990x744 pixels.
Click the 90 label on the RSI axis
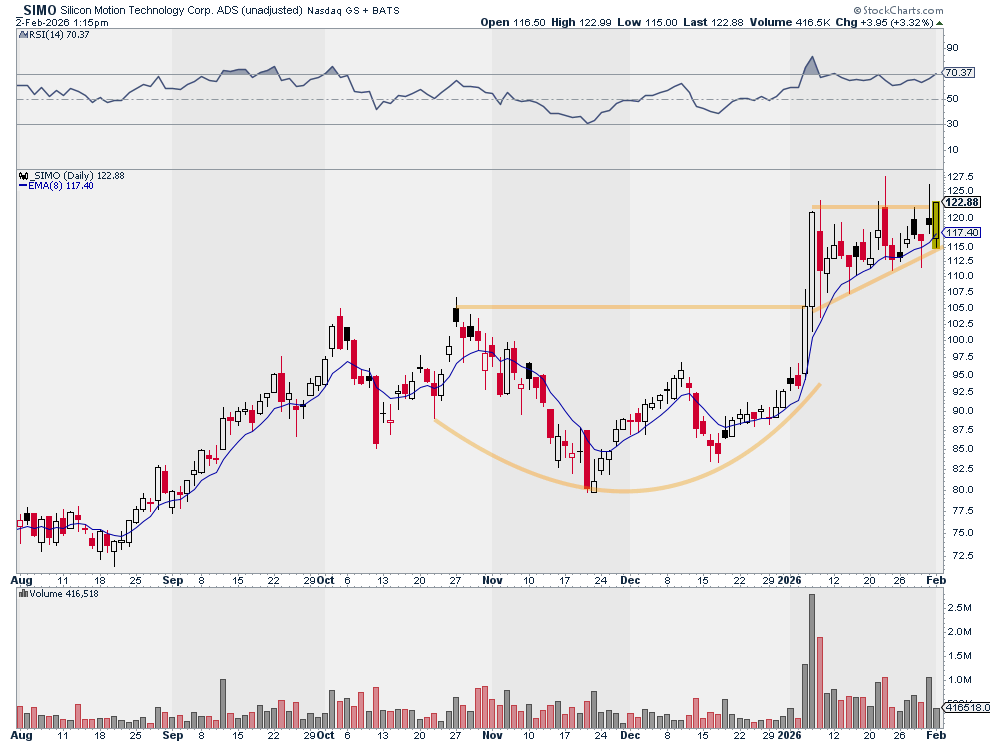click(x=952, y=48)
